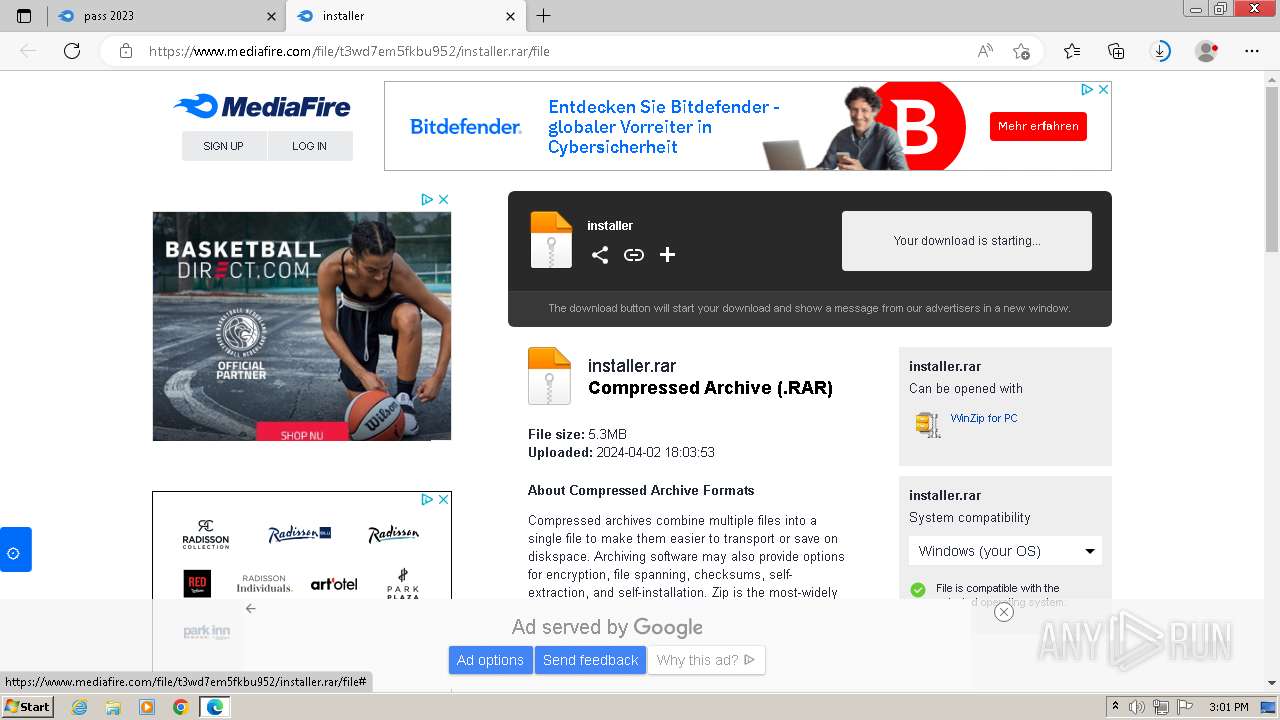
Task: Open AdChoices info on Bitdefender banner
Action: click(1087, 89)
